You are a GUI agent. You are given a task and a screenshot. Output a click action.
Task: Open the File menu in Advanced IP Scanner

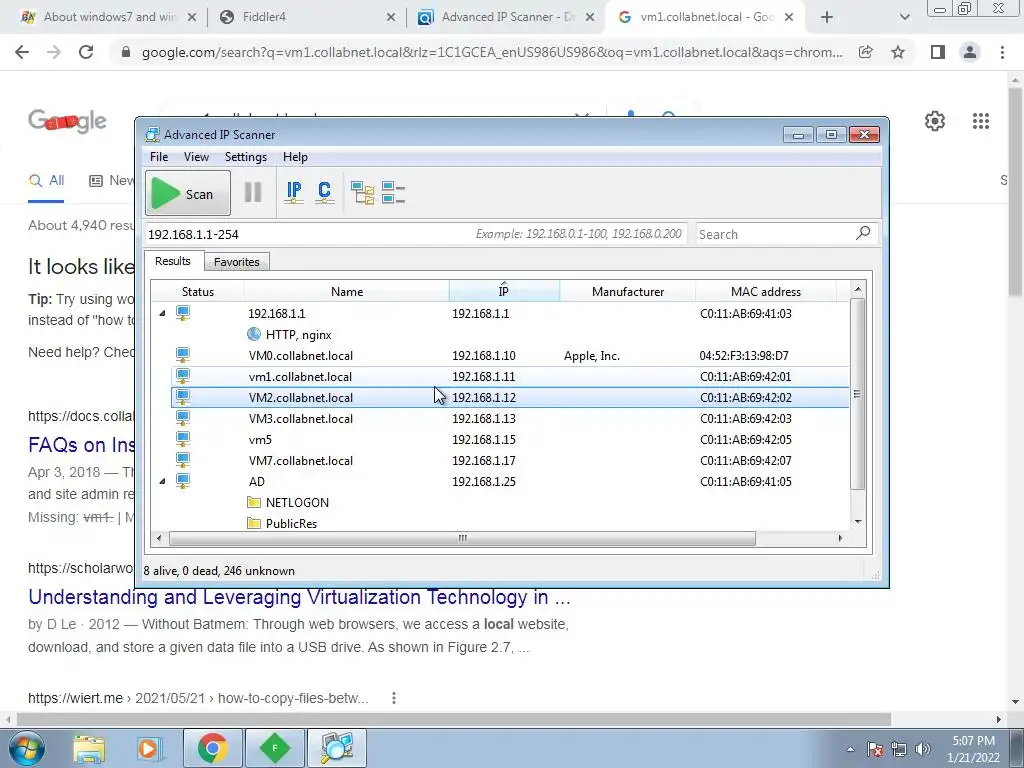click(159, 157)
